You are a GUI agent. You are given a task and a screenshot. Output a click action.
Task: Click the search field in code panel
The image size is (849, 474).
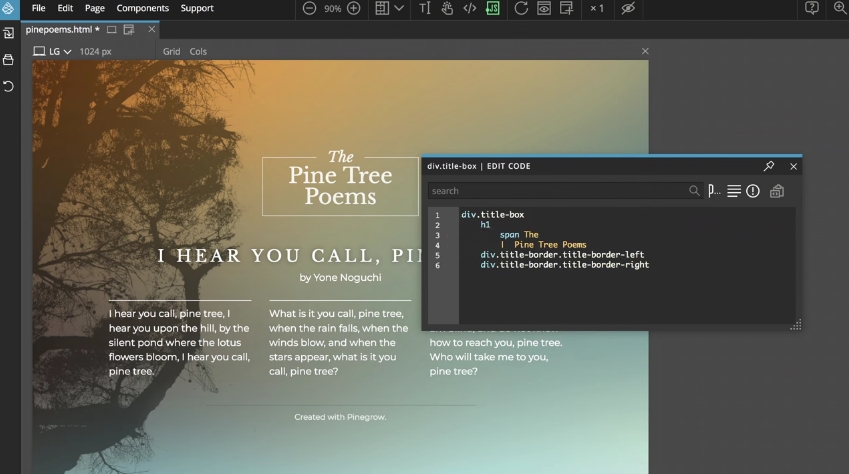click(556, 191)
